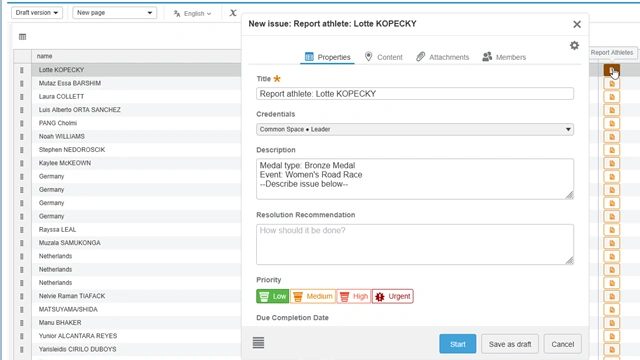
Task: Click the highlighted report icon for Lotte KOPECKY
Action: [x=611, y=70]
